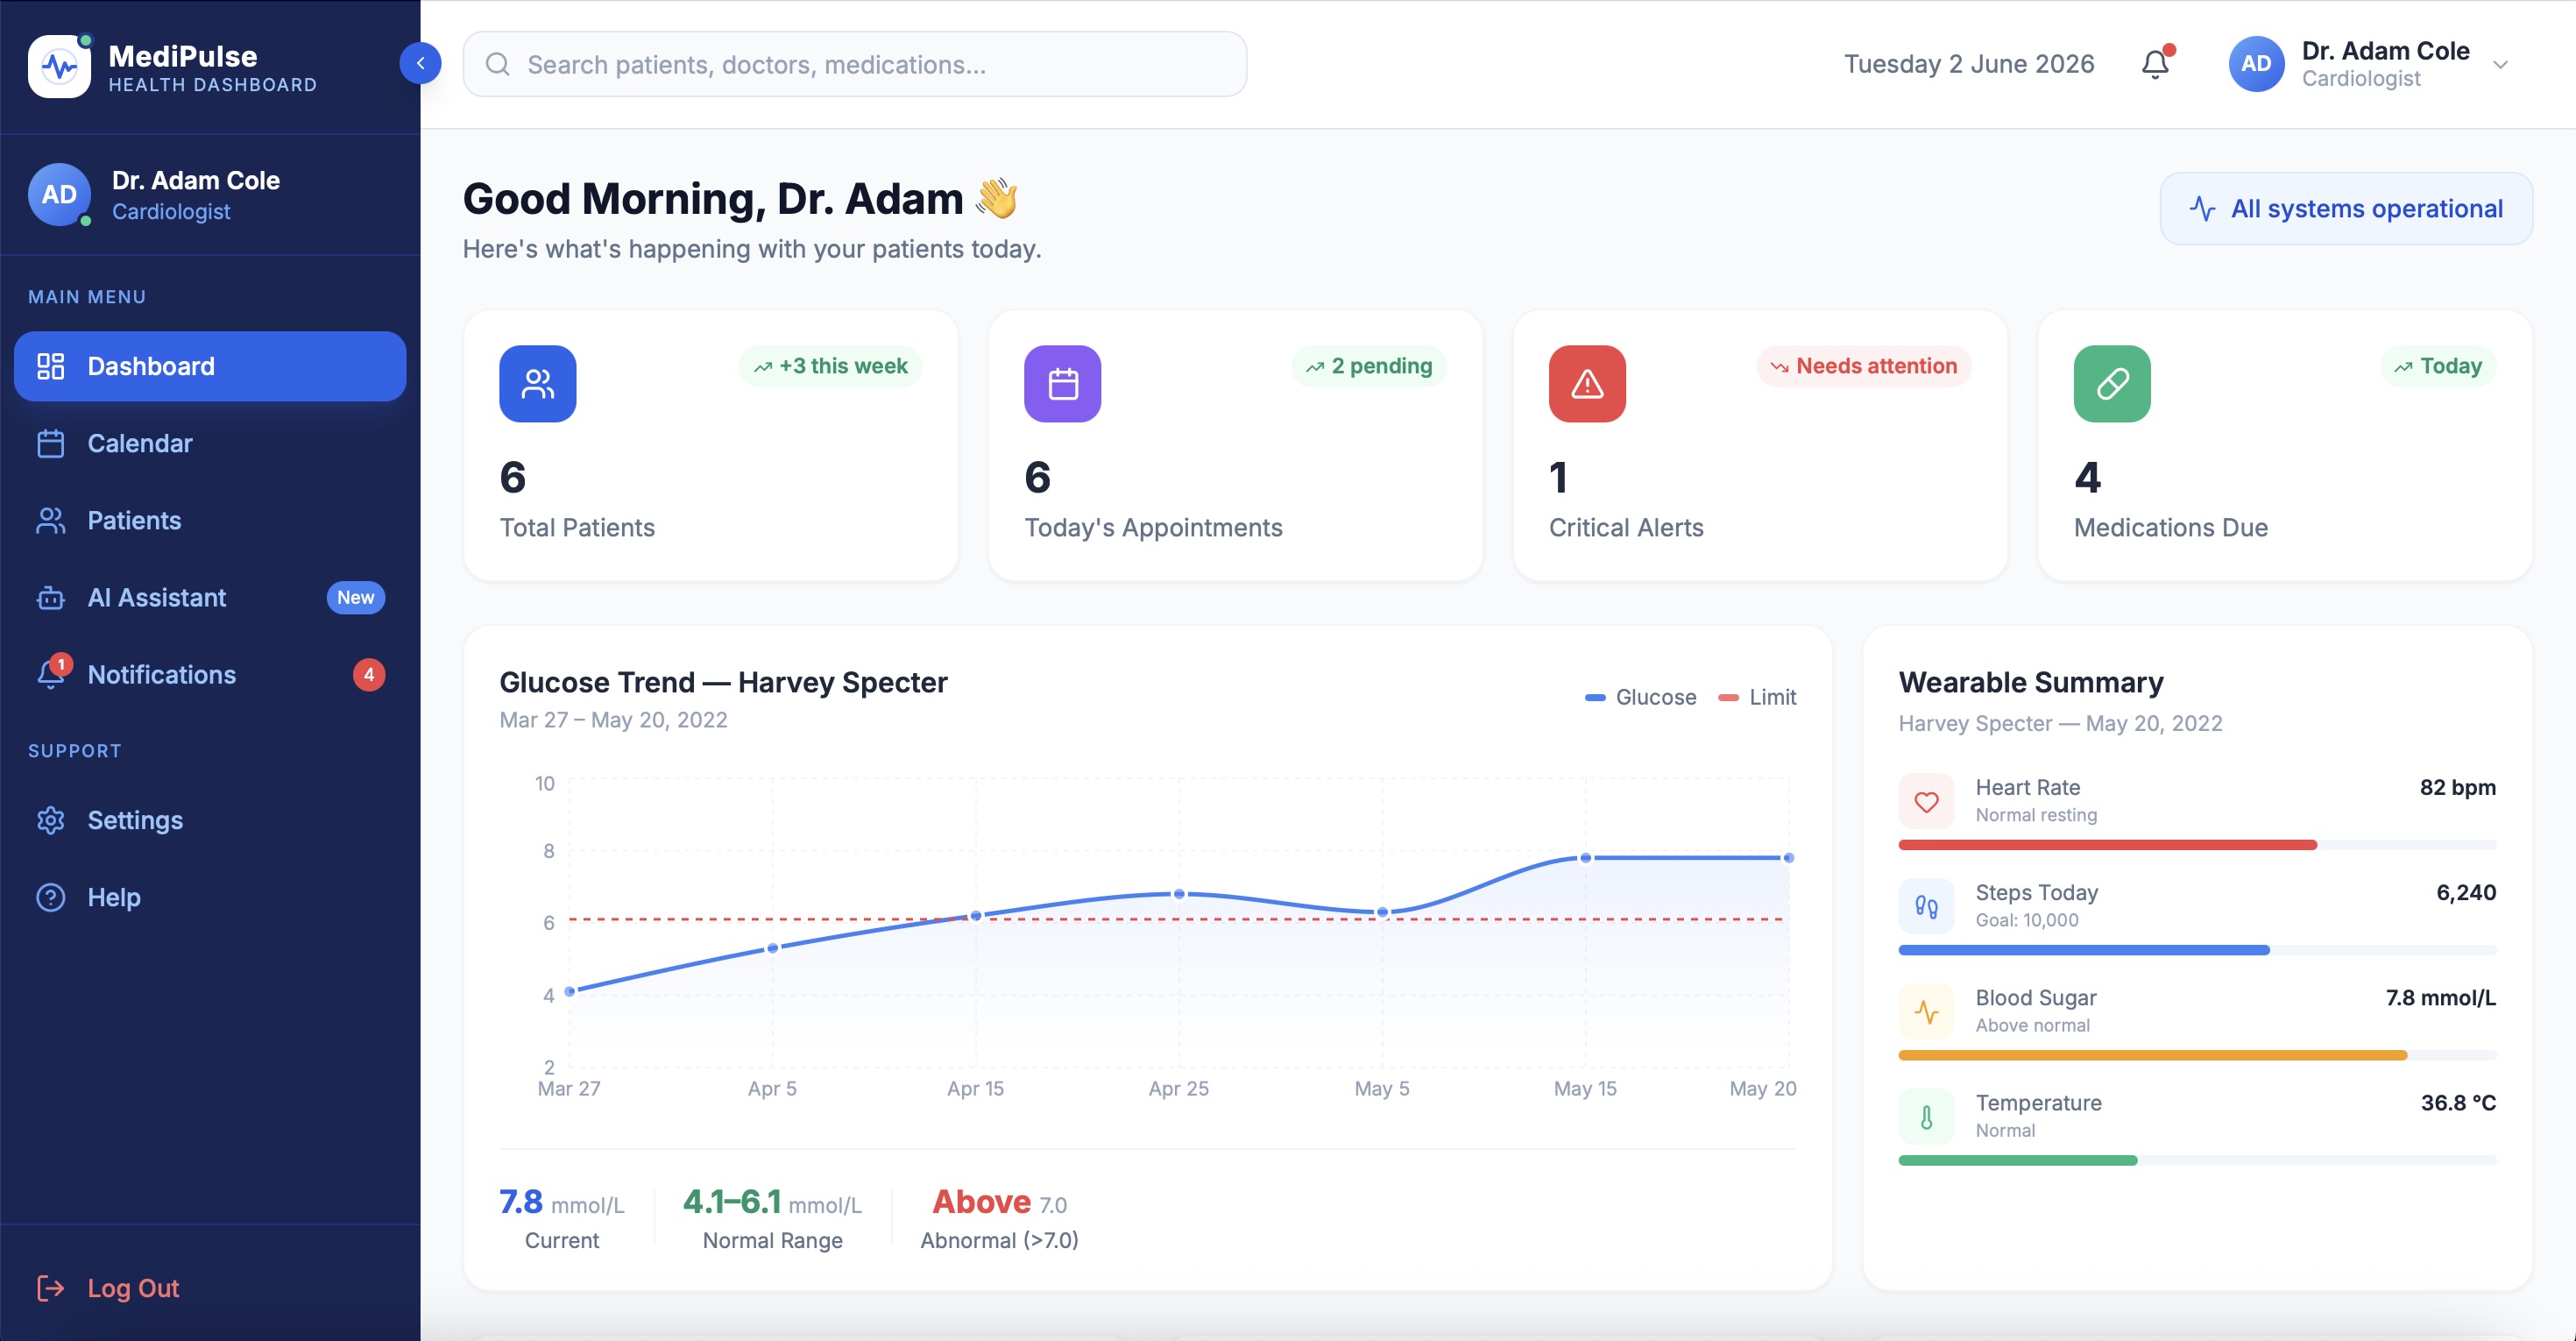Expand the Dr. Adam Cole profile dropdown chevron
The width and height of the screenshot is (2576, 1341).
click(2500, 65)
